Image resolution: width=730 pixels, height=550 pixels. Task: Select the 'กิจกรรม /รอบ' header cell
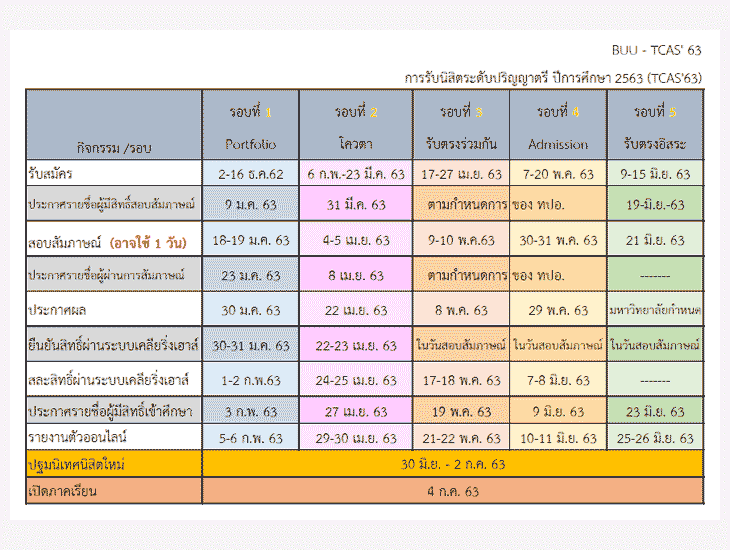click(114, 124)
